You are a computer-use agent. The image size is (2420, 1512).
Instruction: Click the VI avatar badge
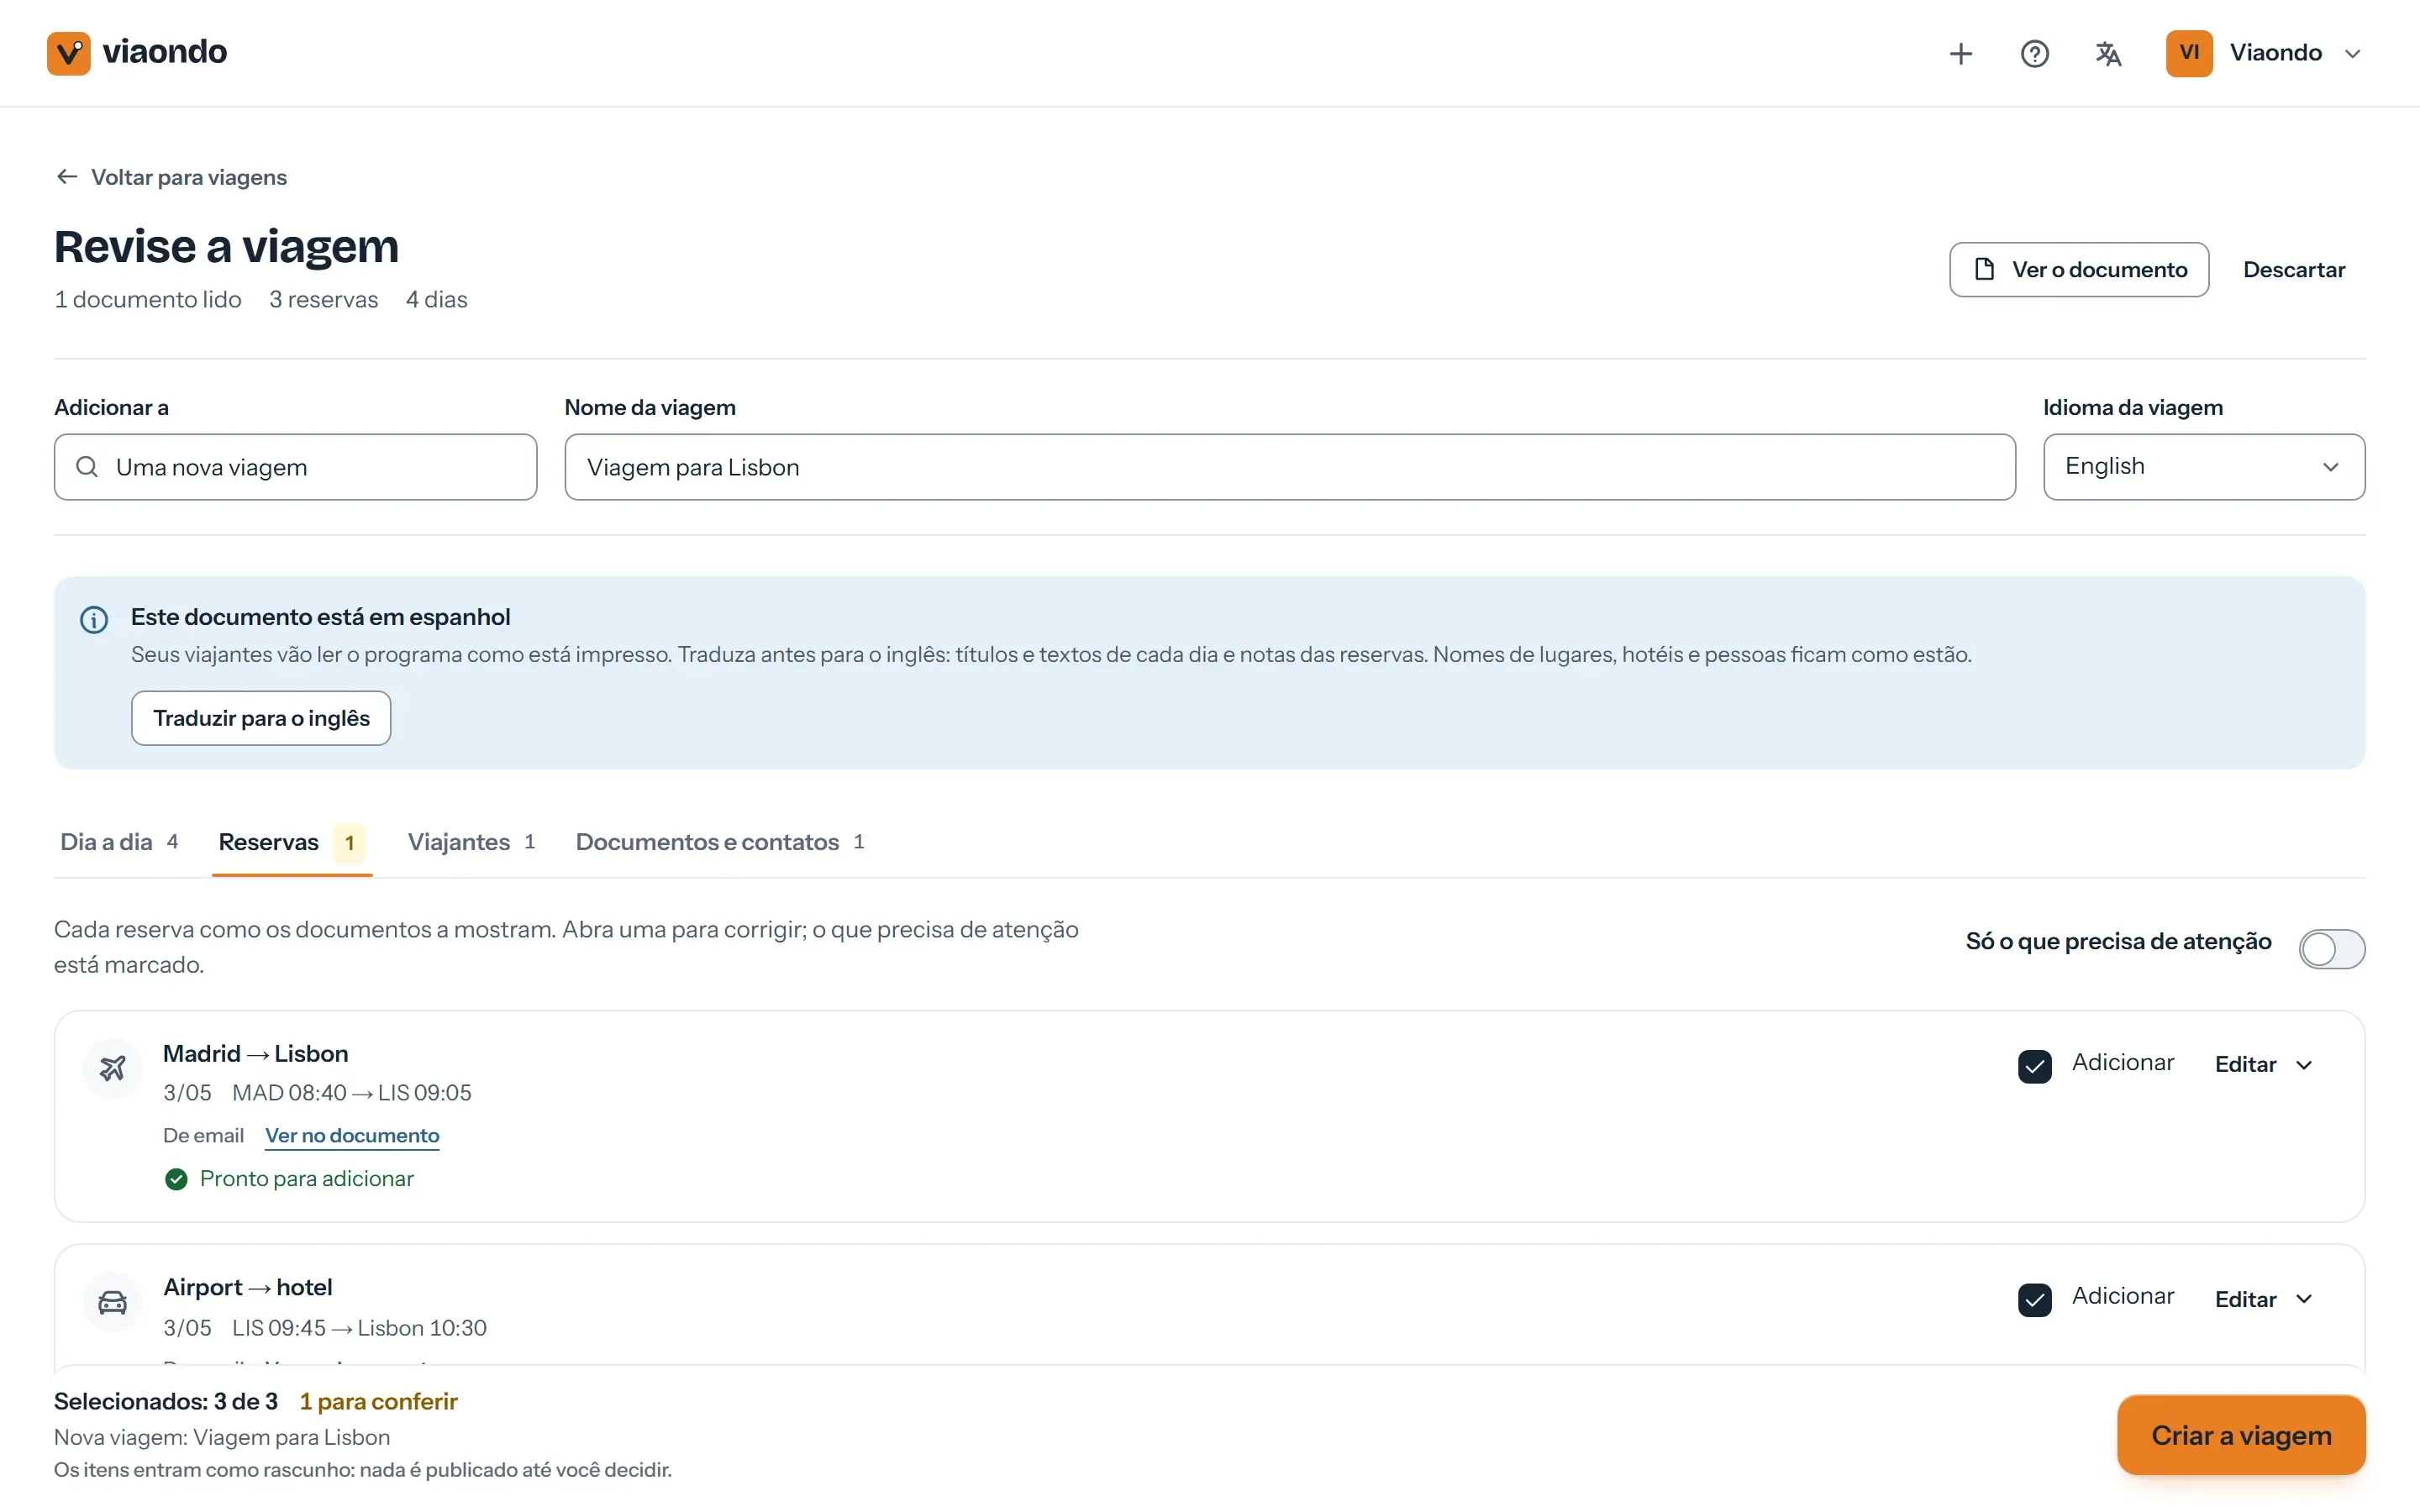2189,53
